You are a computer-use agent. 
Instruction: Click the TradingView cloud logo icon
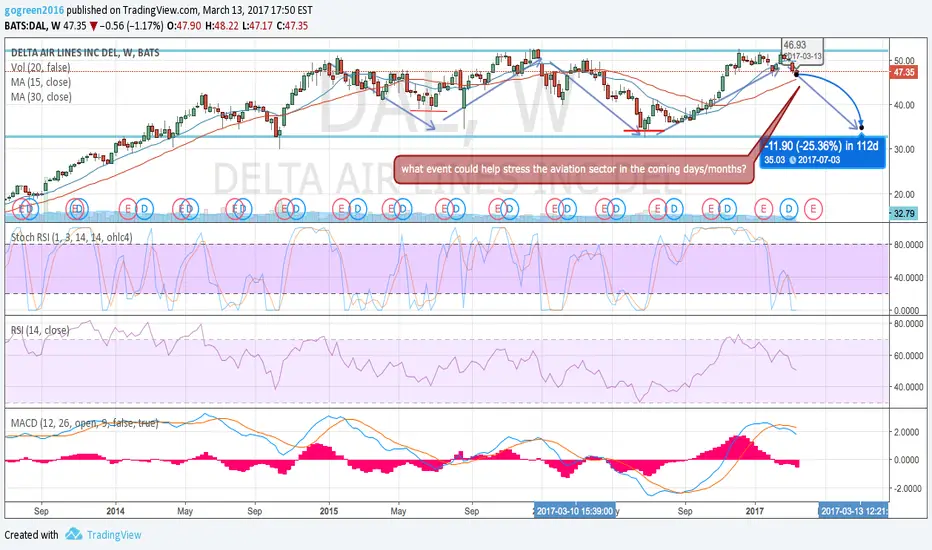point(74,534)
